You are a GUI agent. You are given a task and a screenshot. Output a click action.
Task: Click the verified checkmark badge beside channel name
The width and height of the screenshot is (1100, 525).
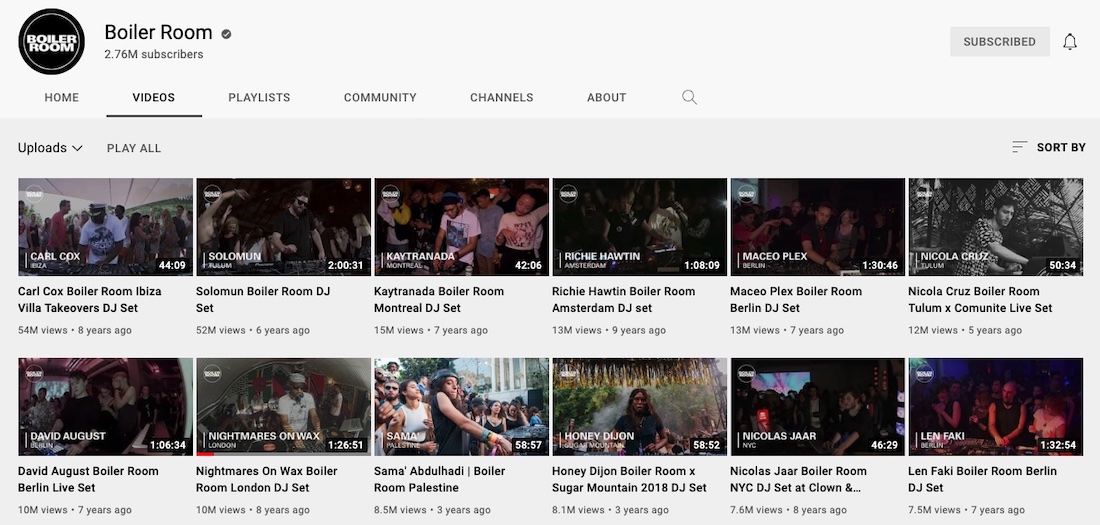pyautogui.click(x=226, y=34)
